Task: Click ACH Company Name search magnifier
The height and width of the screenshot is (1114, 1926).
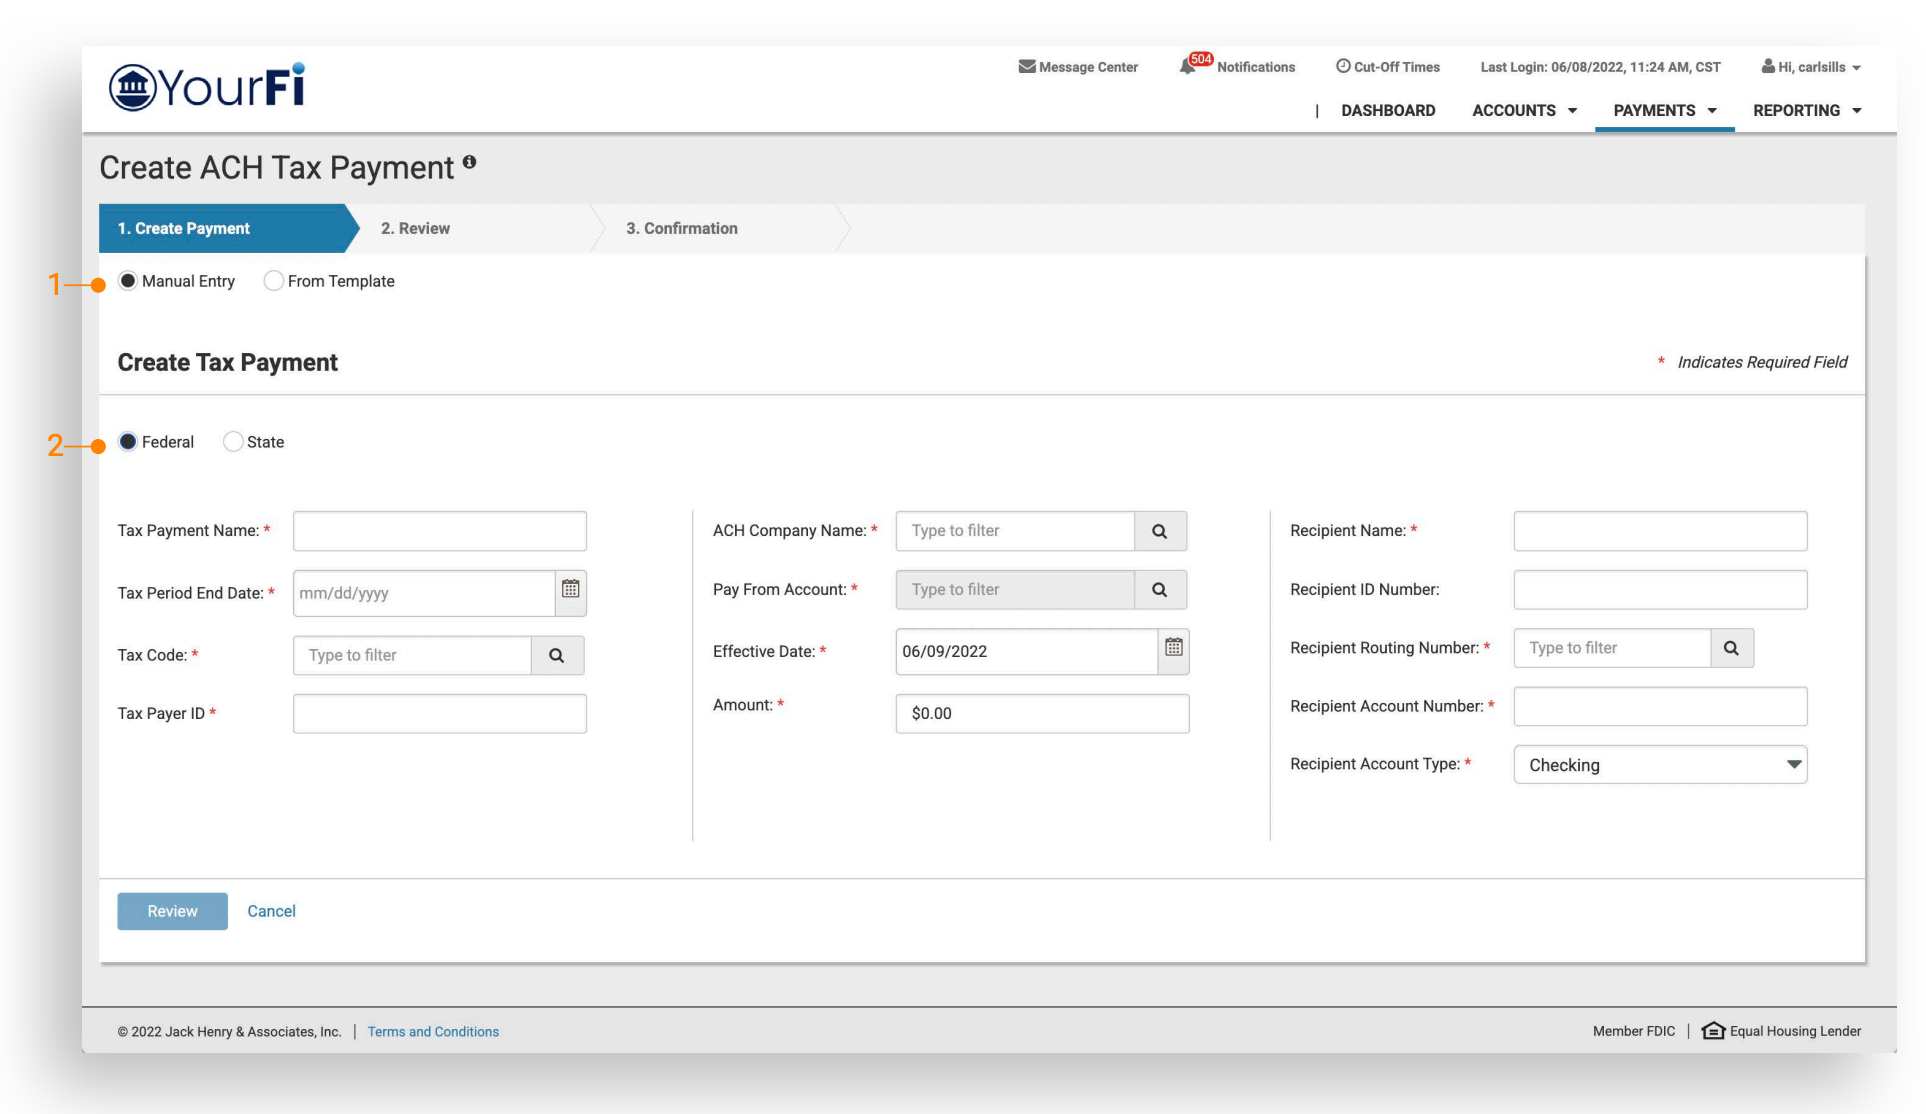Action: click(x=1159, y=532)
